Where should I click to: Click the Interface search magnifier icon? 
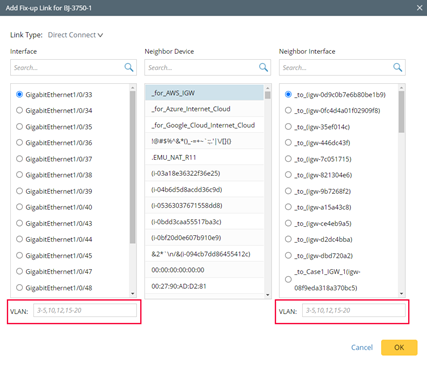coord(129,67)
